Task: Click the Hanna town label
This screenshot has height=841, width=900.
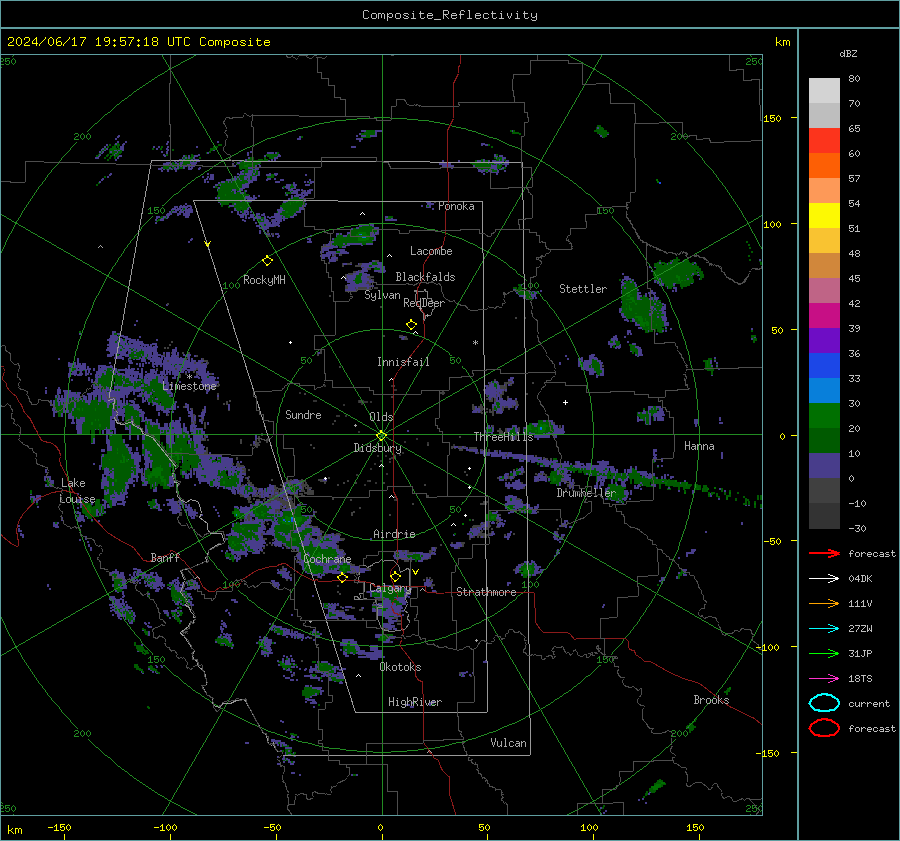Action: tap(699, 446)
